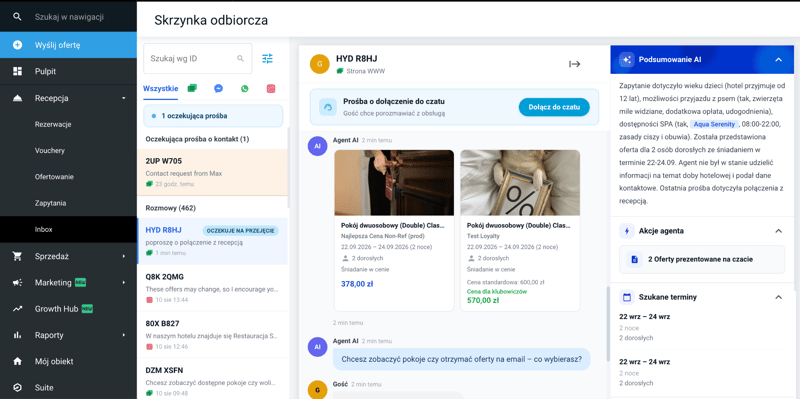Click the 1 oczekująca prośba banner
Image resolution: width=800 pixels, height=399 pixels.
tap(213, 116)
